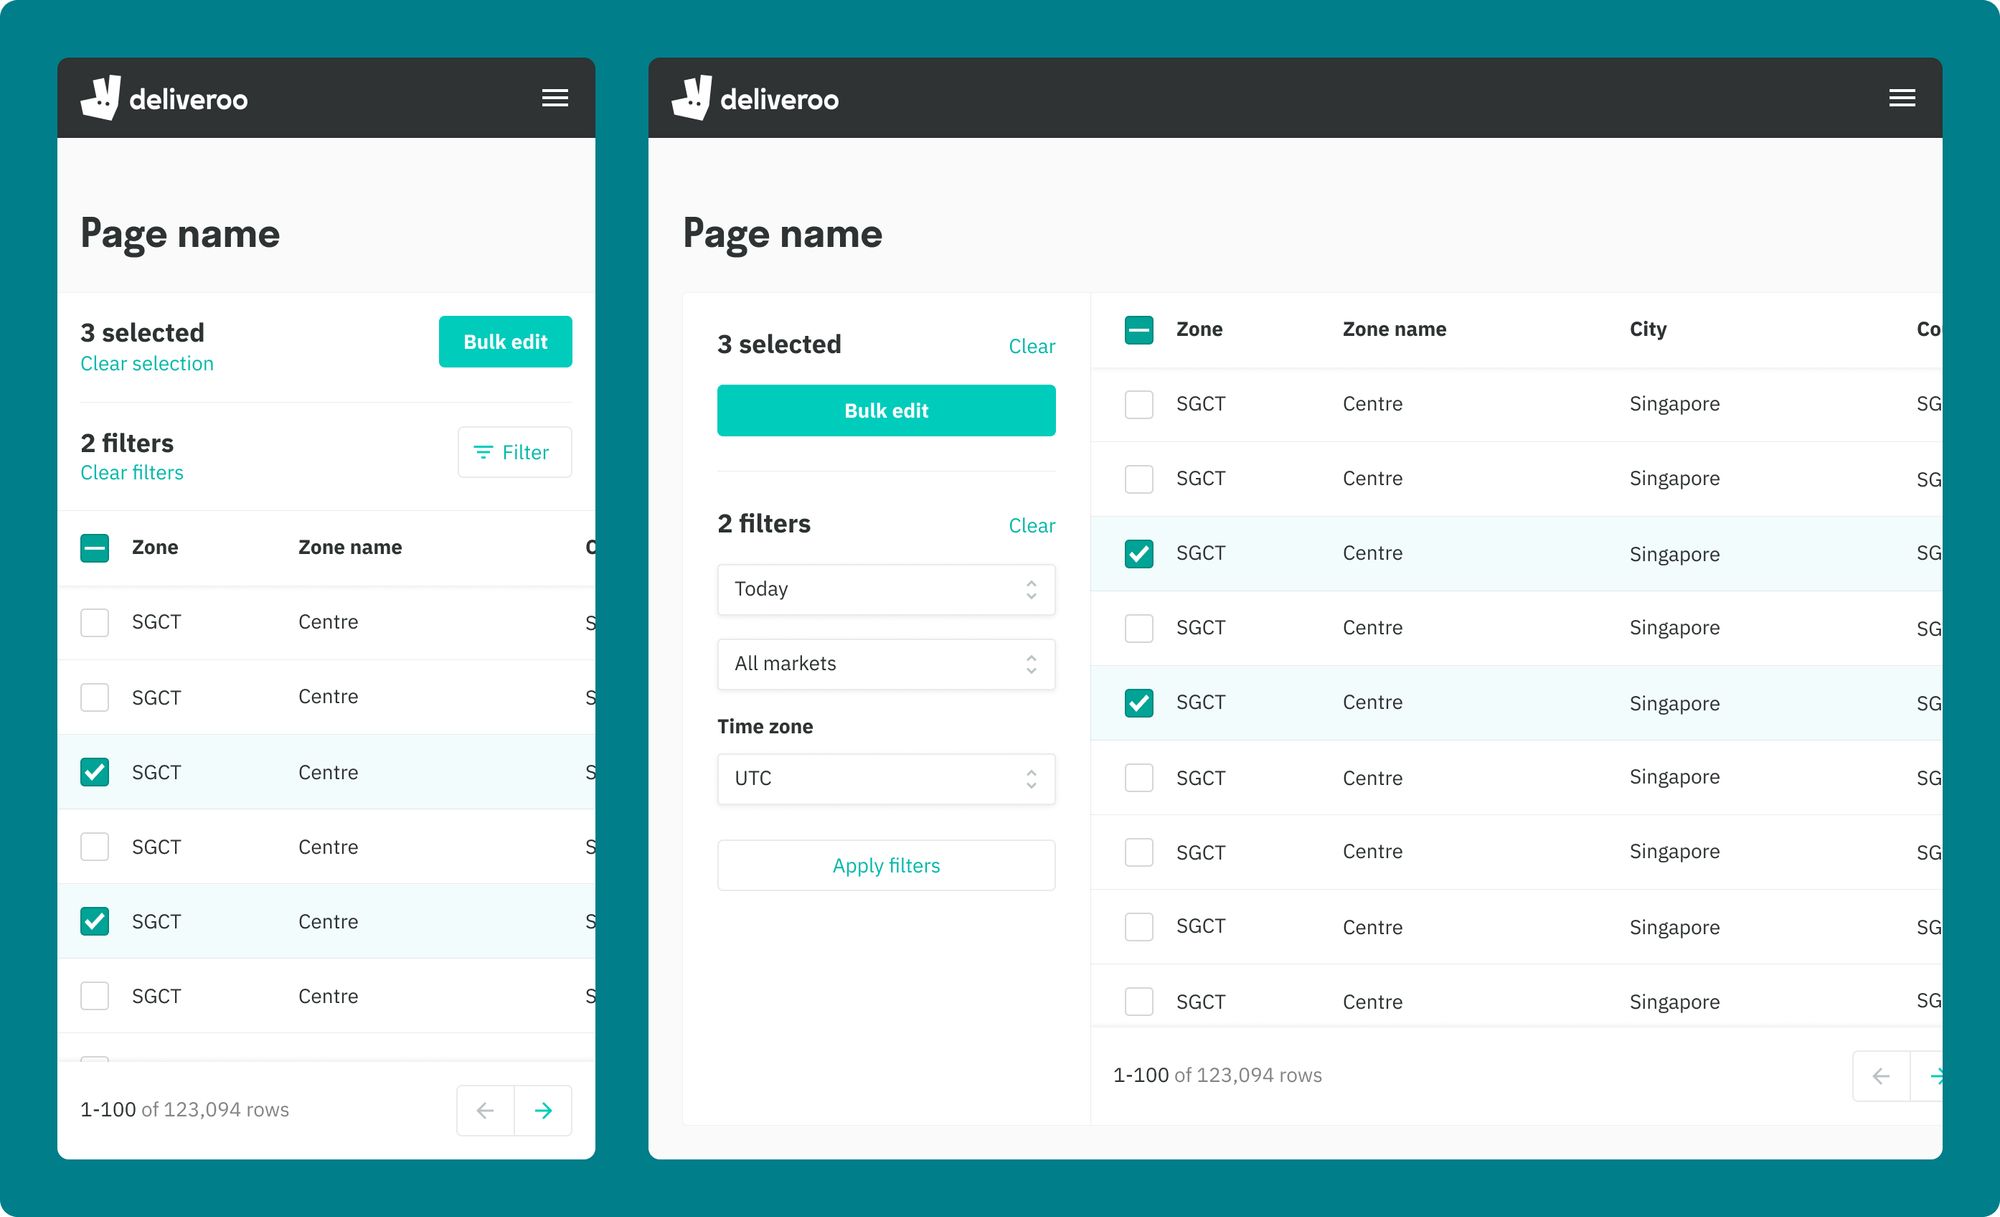Check fourth SGCT row checkbox in desktop table
The image size is (2000, 1217).
click(x=1139, y=628)
